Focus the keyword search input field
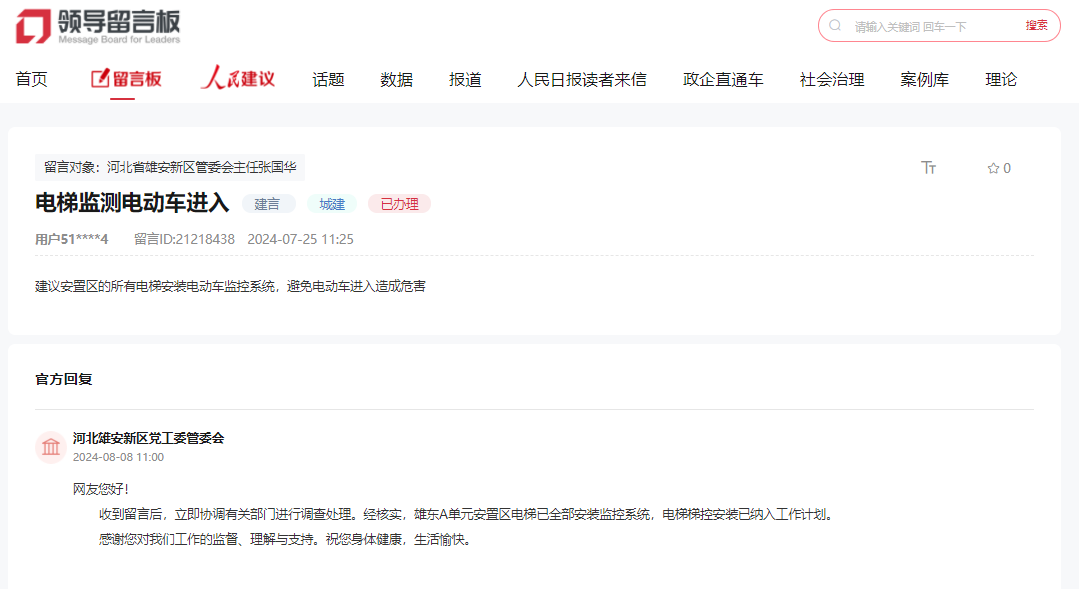This screenshot has width=1079, height=589. tap(930, 26)
